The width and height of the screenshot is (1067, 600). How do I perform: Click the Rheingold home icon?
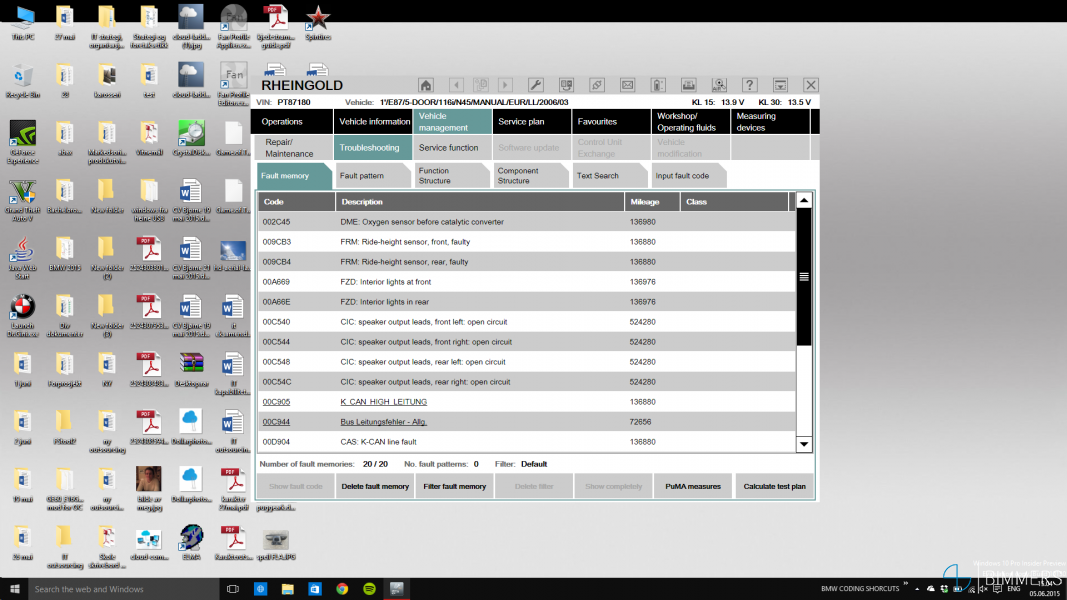(x=426, y=85)
